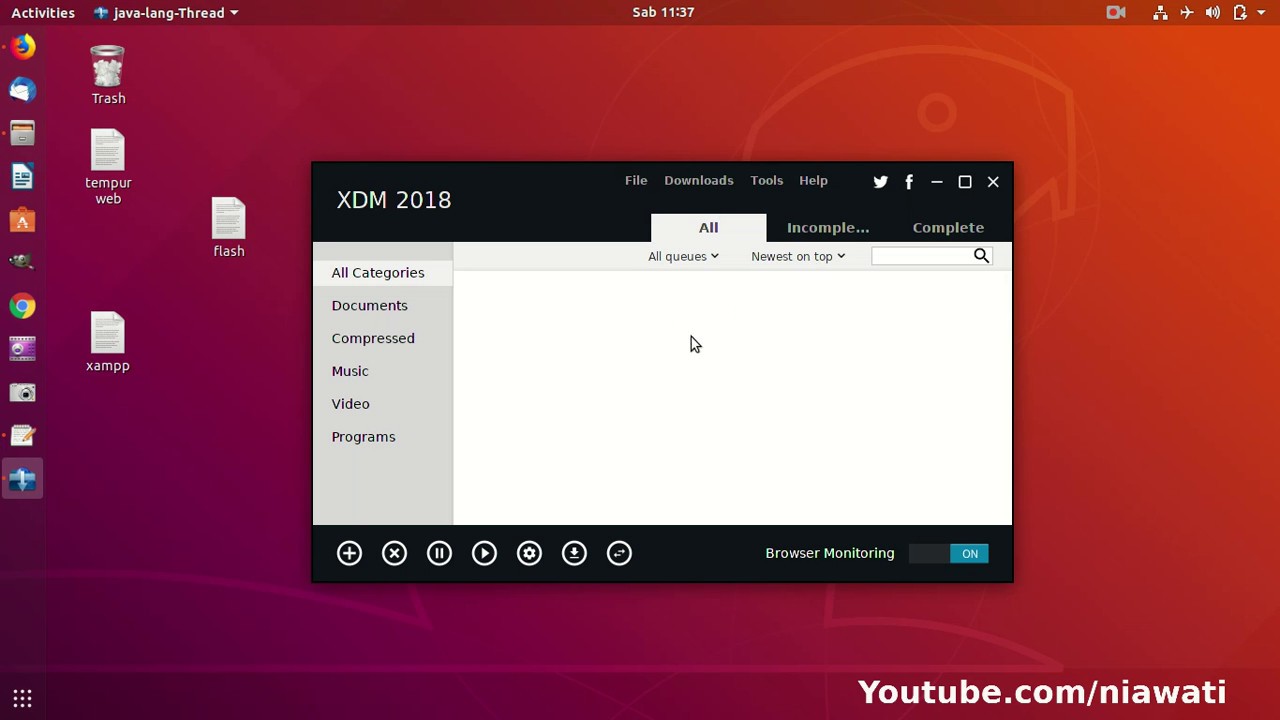This screenshot has height=720, width=1280.
Task: Click the volume speaker icon in top bar
Action: point(1212,12)
